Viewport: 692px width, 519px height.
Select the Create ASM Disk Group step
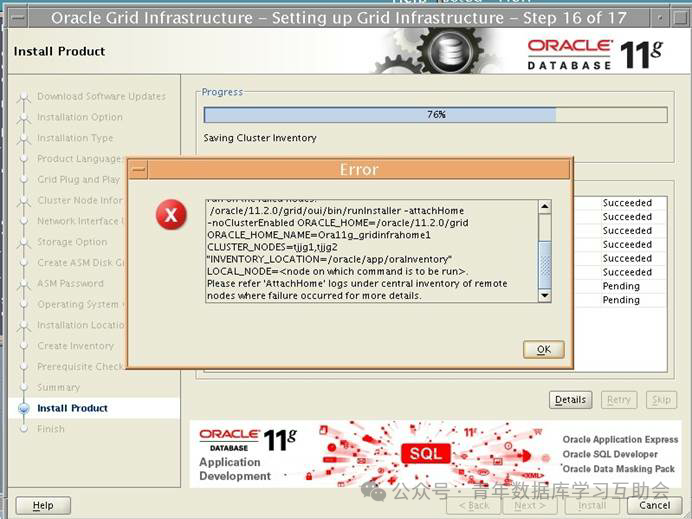point(81,263)
